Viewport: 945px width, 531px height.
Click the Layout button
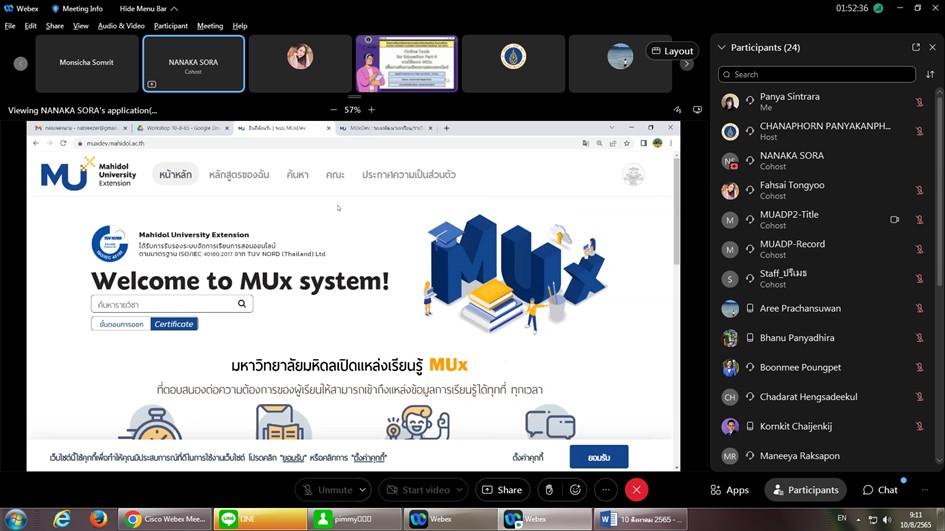click(x=672, y=51)
